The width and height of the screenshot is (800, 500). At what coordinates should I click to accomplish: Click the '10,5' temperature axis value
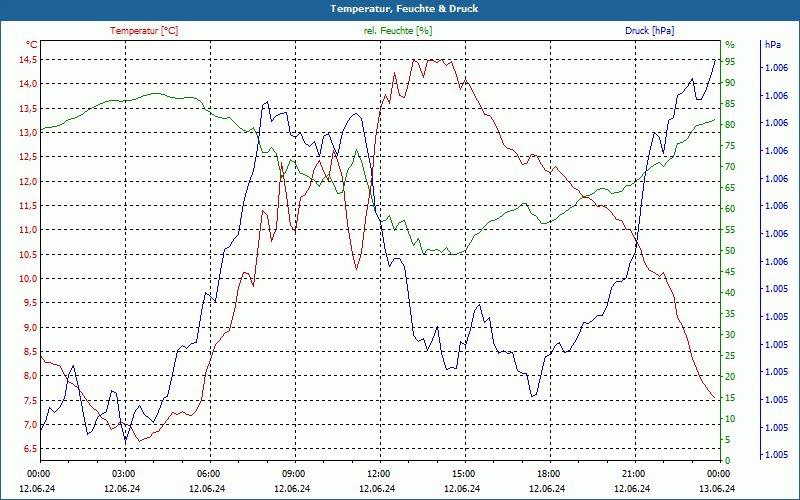click(x=28, y=254)
